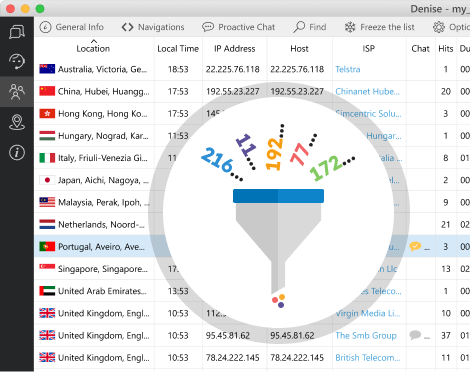Select visitor Australia, Victoria, Ge...
The width and height of the screenshot is (470, 372).
103,69
